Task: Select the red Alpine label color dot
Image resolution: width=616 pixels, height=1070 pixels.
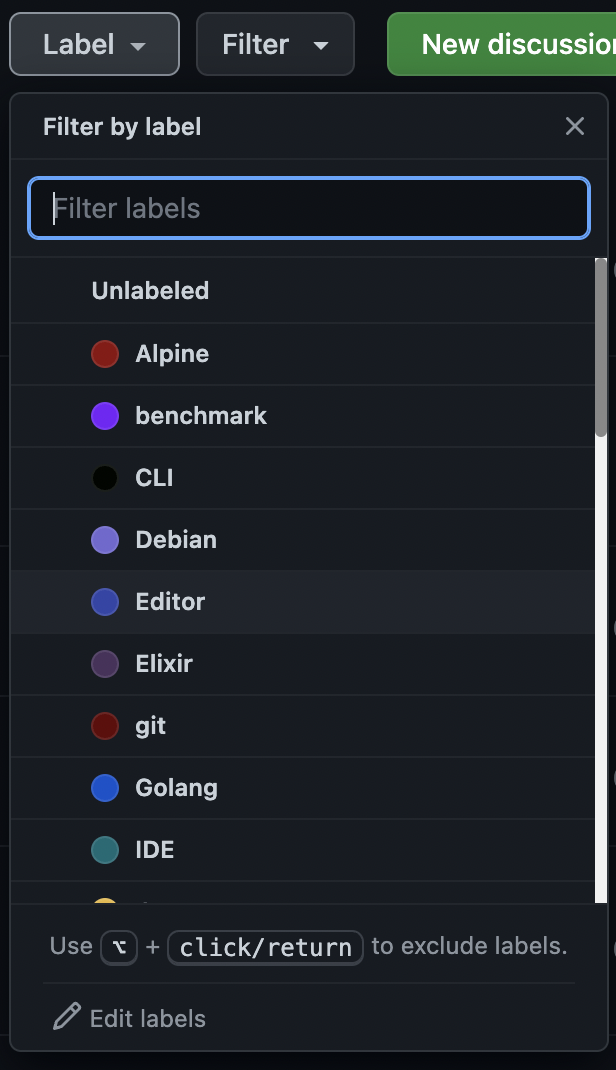Action: click(x=105, y=354)
